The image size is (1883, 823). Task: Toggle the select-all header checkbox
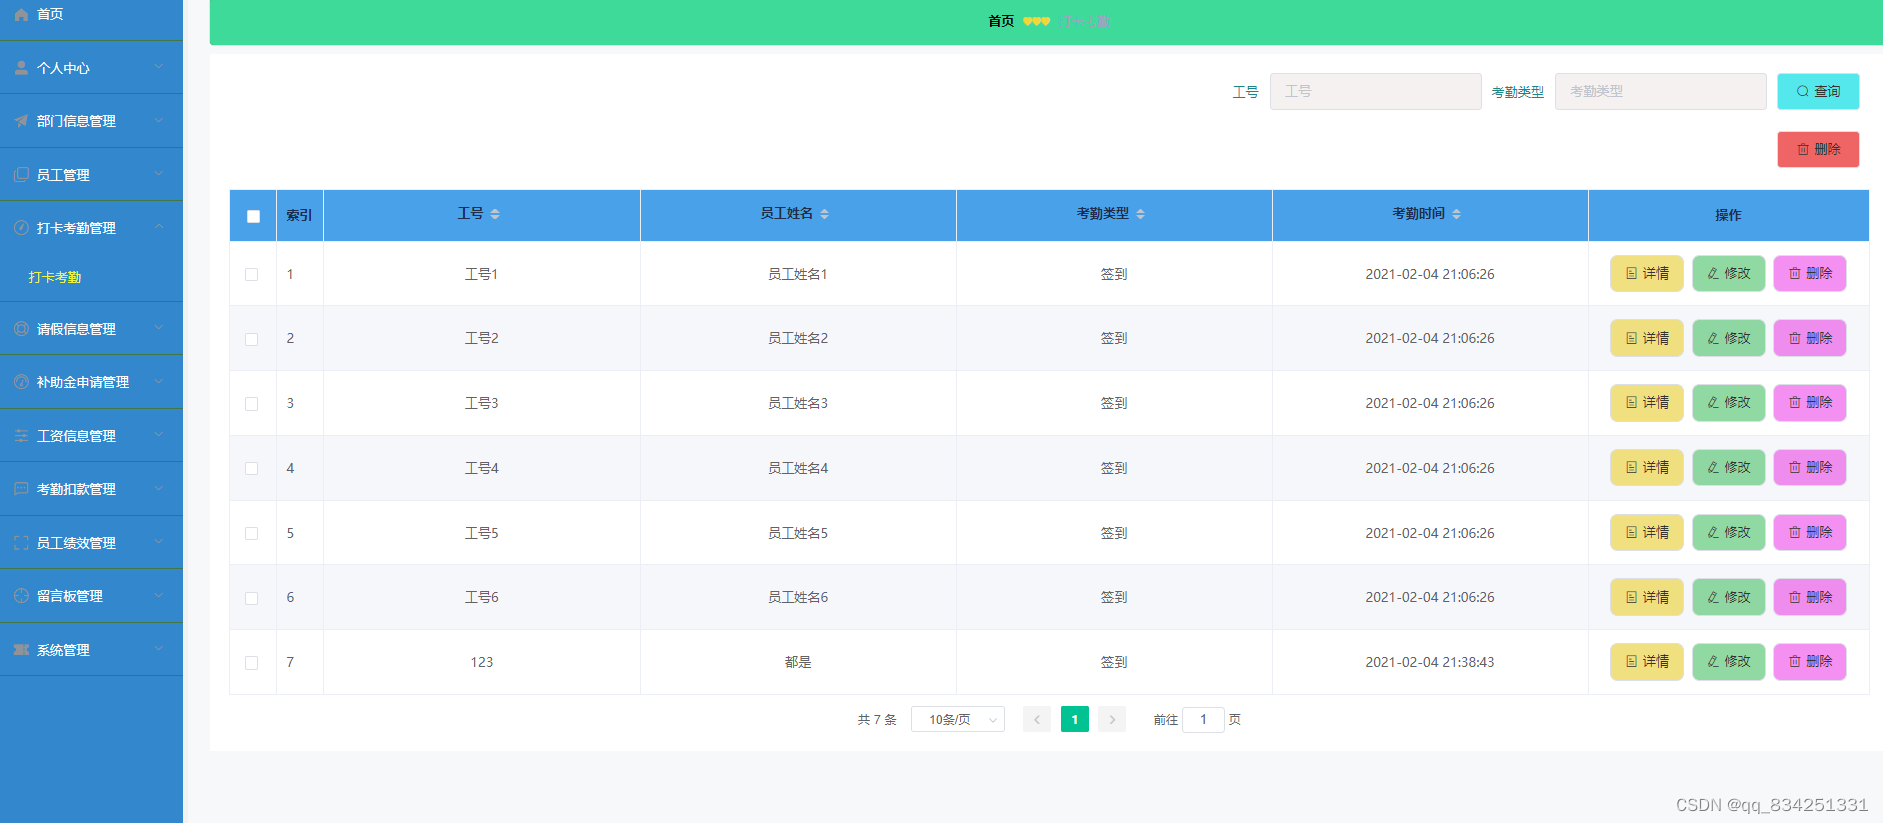pyautogui.click(x=253, y=216)
